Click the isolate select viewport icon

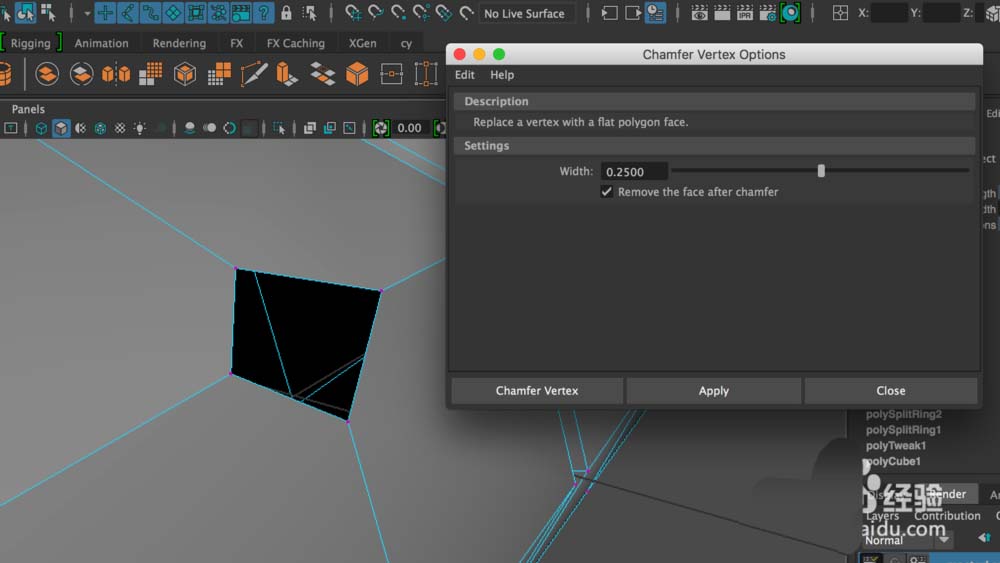[x=279, y=128]
